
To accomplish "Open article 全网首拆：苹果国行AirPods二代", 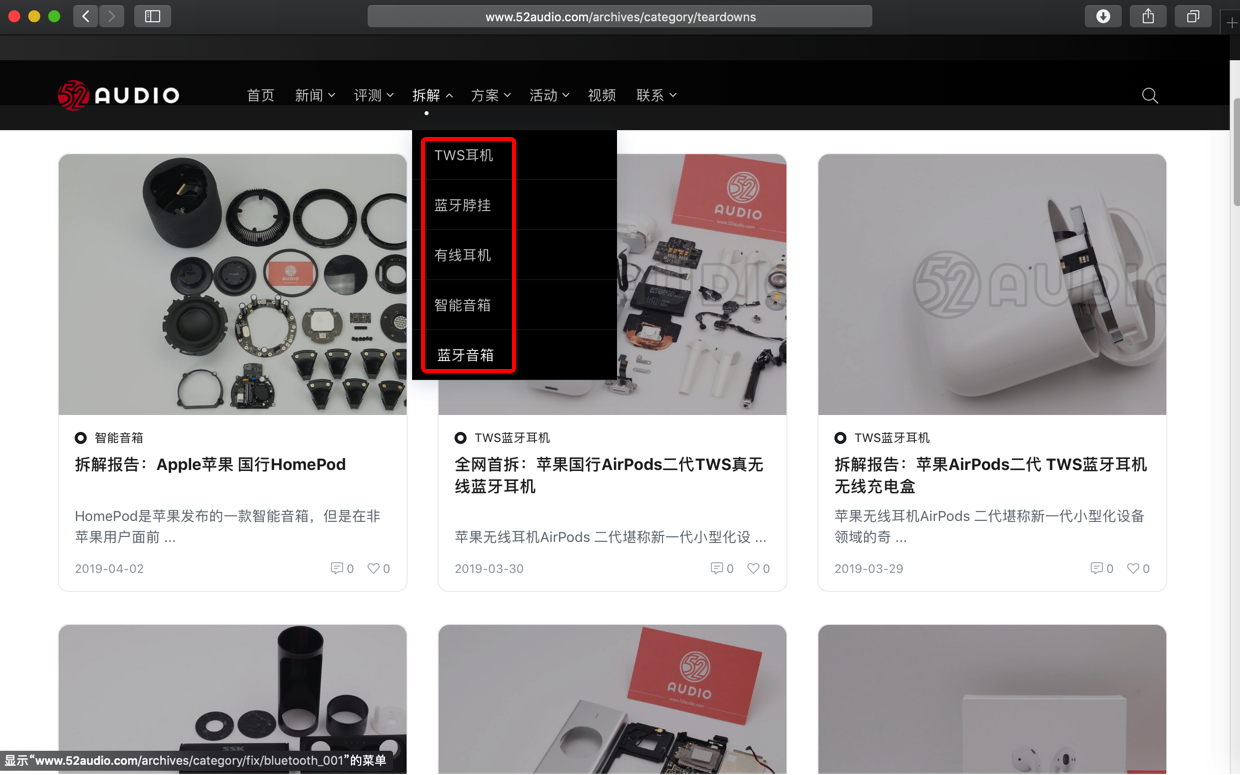I will (x=609, y=475).
